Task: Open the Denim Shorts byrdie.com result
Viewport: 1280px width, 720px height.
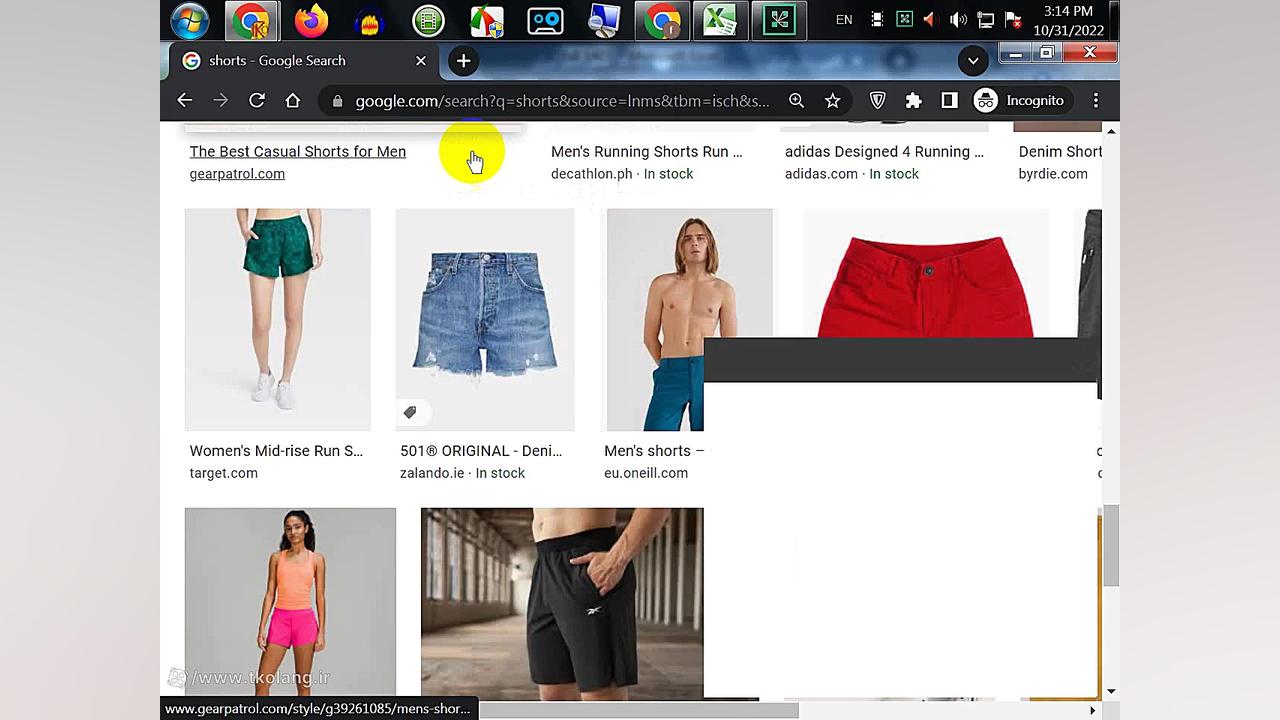Action: coord(1060,151)
